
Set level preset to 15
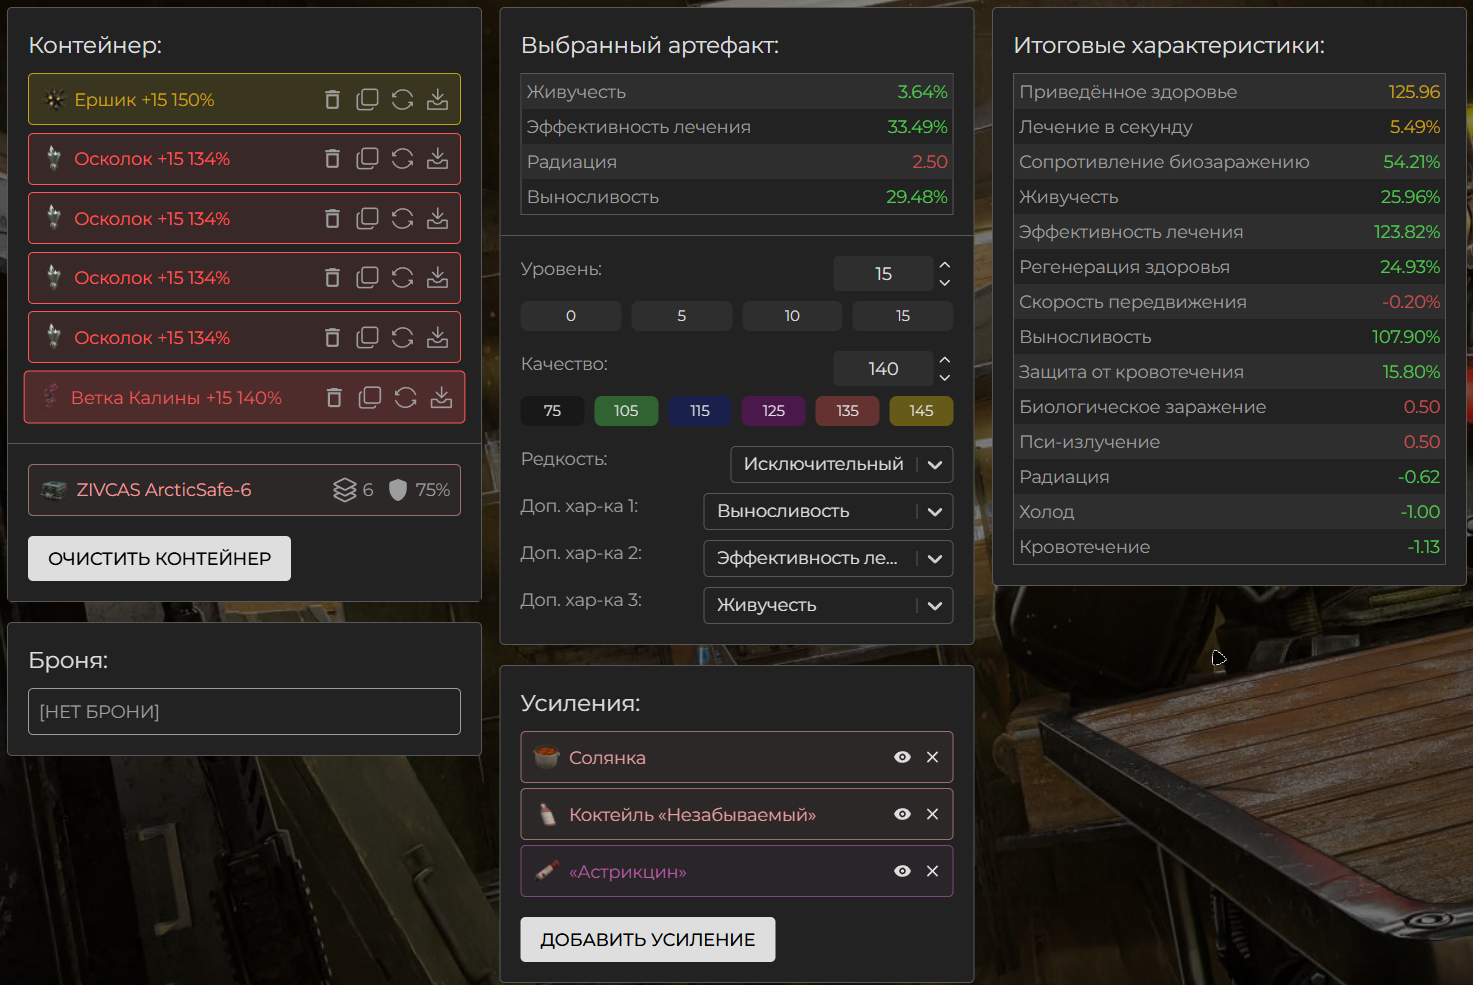click(x=903, y=316)
